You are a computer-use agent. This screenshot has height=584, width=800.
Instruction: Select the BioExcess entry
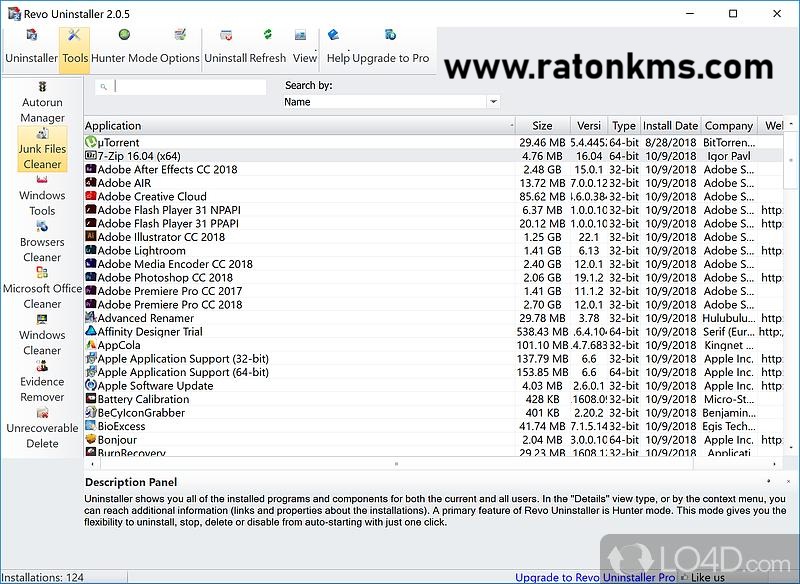[x=433, y=426]
